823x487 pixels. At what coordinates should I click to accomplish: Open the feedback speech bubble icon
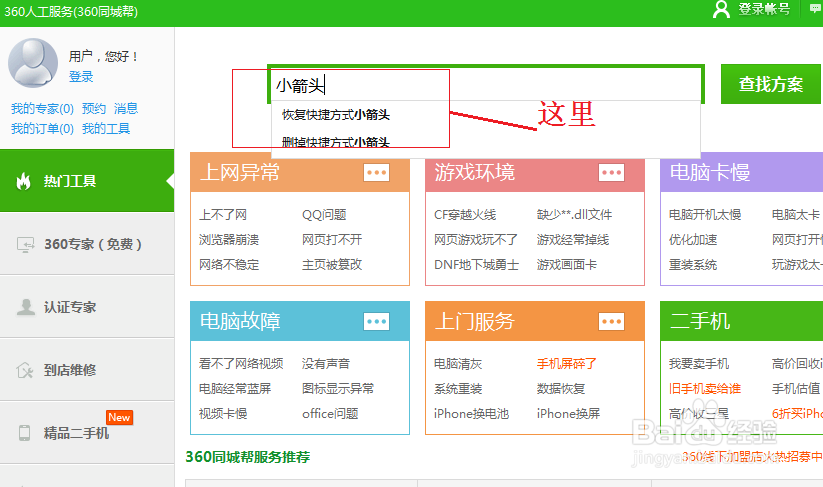pos(816,8)
